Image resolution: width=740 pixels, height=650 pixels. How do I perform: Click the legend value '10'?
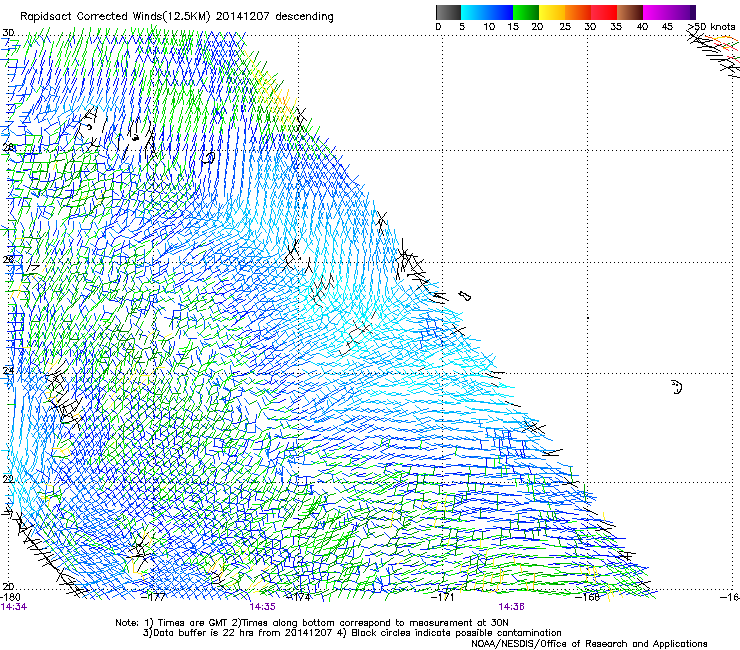coord(489,27)
